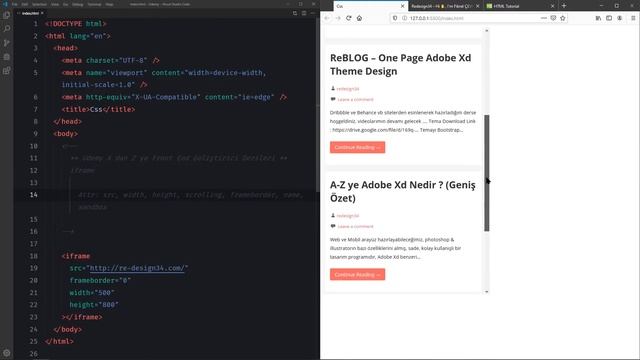640x360 pixels.
Task: Open the Manage gear in VS Code activity bar
Action: tap(7, 353)
